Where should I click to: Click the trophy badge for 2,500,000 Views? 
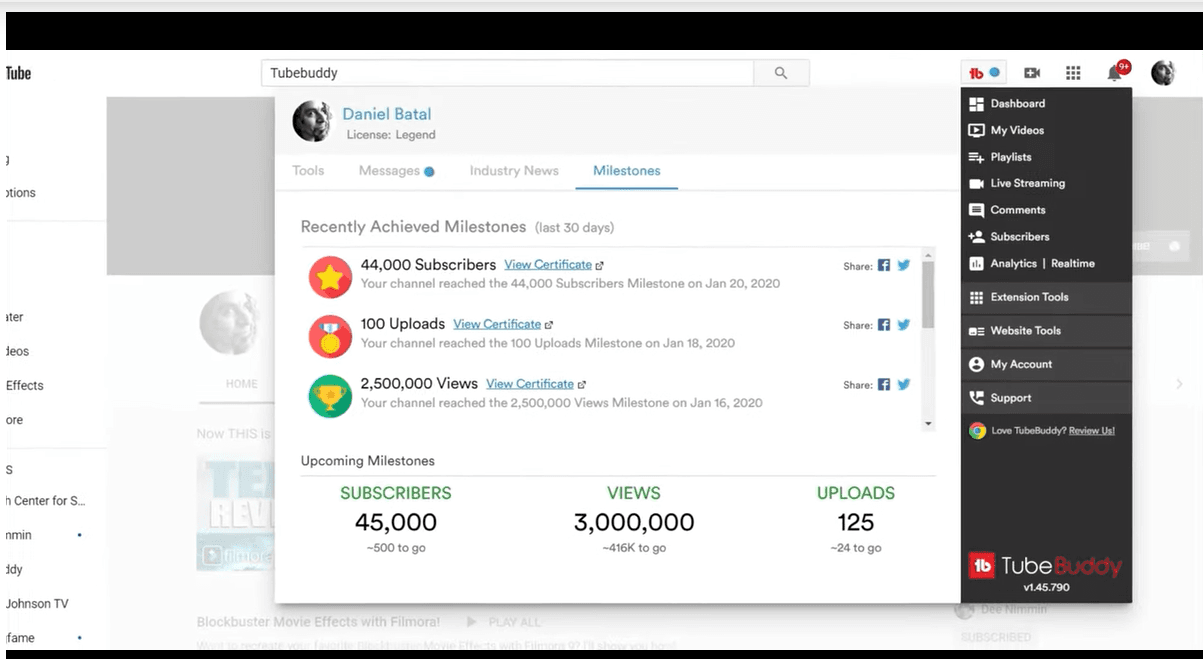(330, 396)
